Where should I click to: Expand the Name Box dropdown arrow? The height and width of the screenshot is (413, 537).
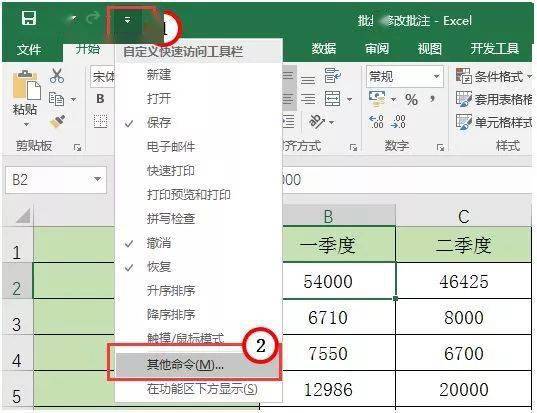point(97,179)
